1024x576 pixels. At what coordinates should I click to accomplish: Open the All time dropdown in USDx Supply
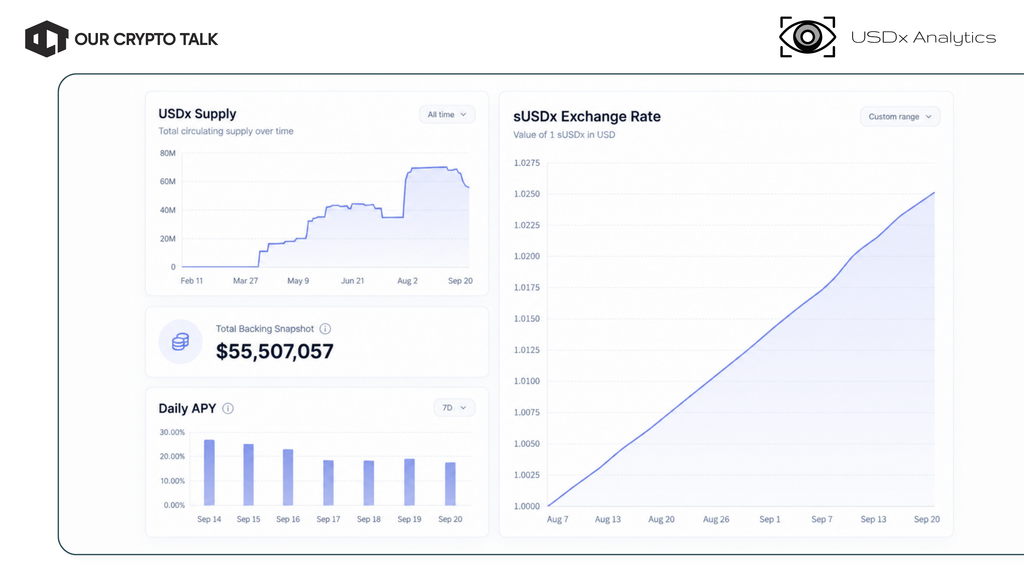coord(447,114)
